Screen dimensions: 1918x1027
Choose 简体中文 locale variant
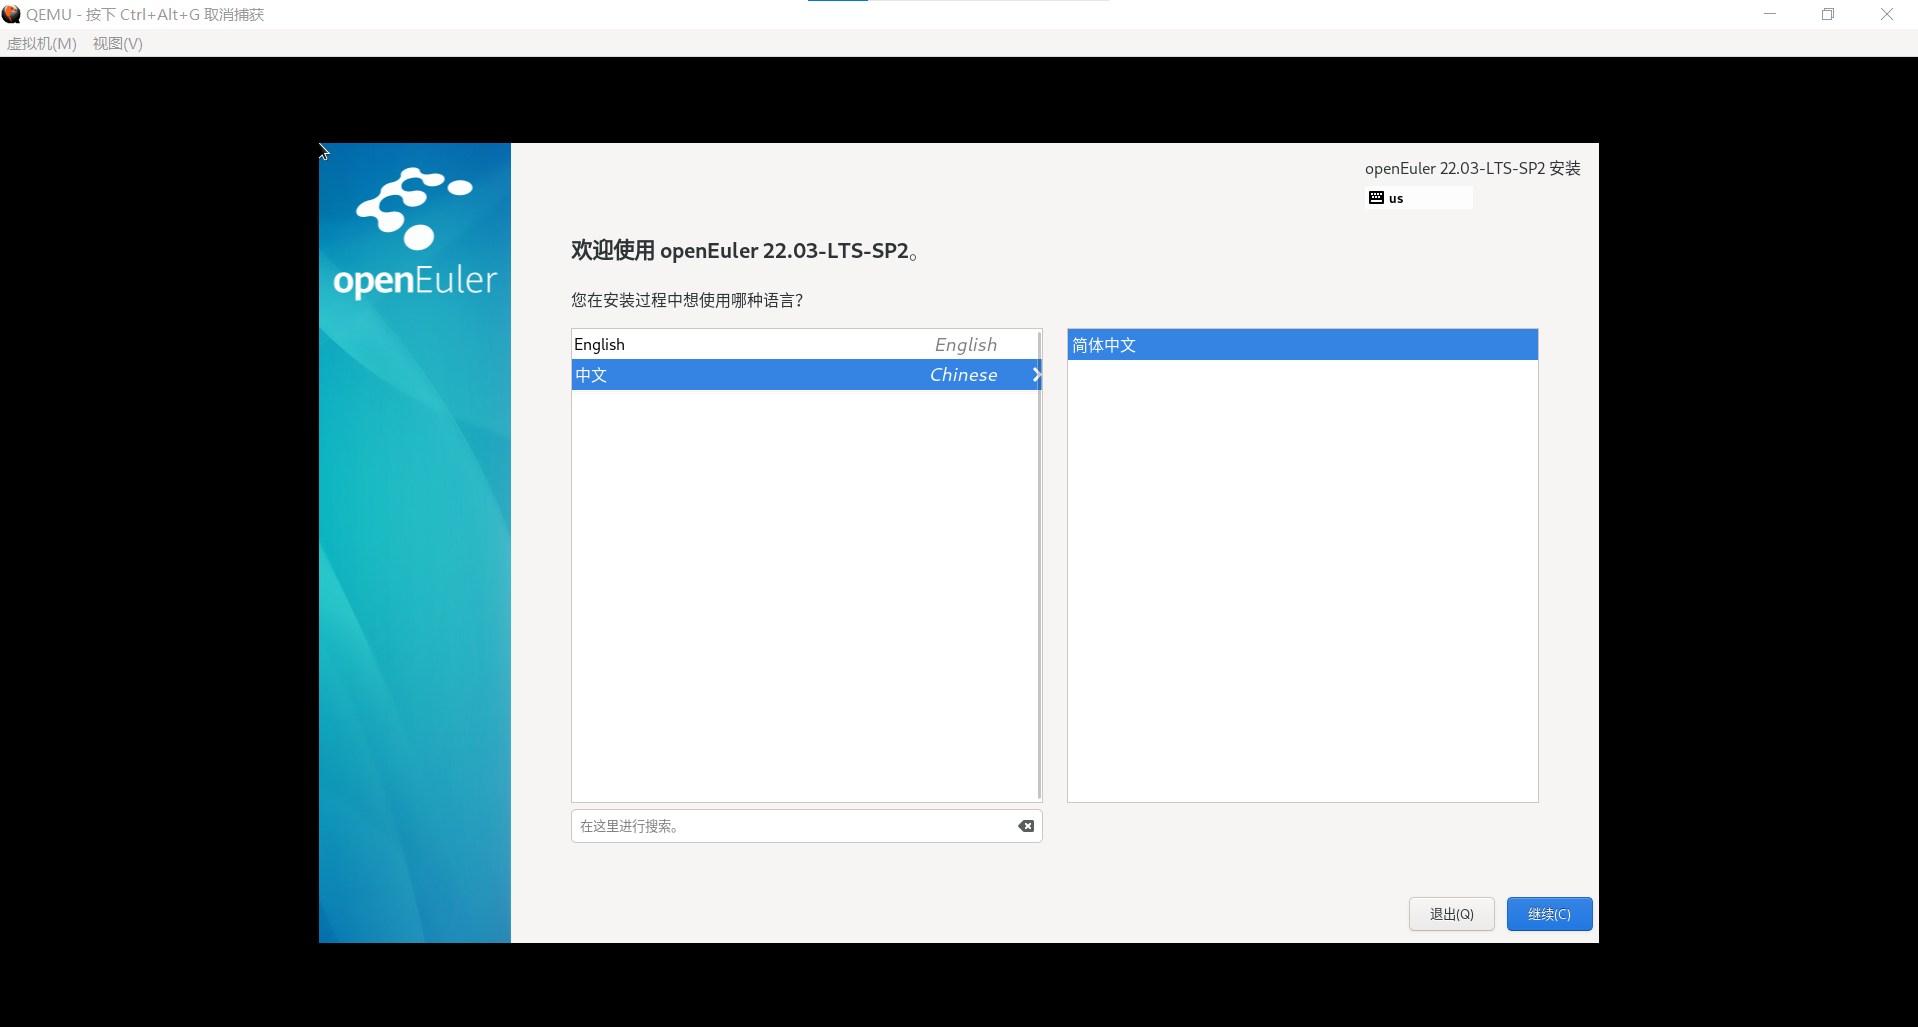[1302, 345]
